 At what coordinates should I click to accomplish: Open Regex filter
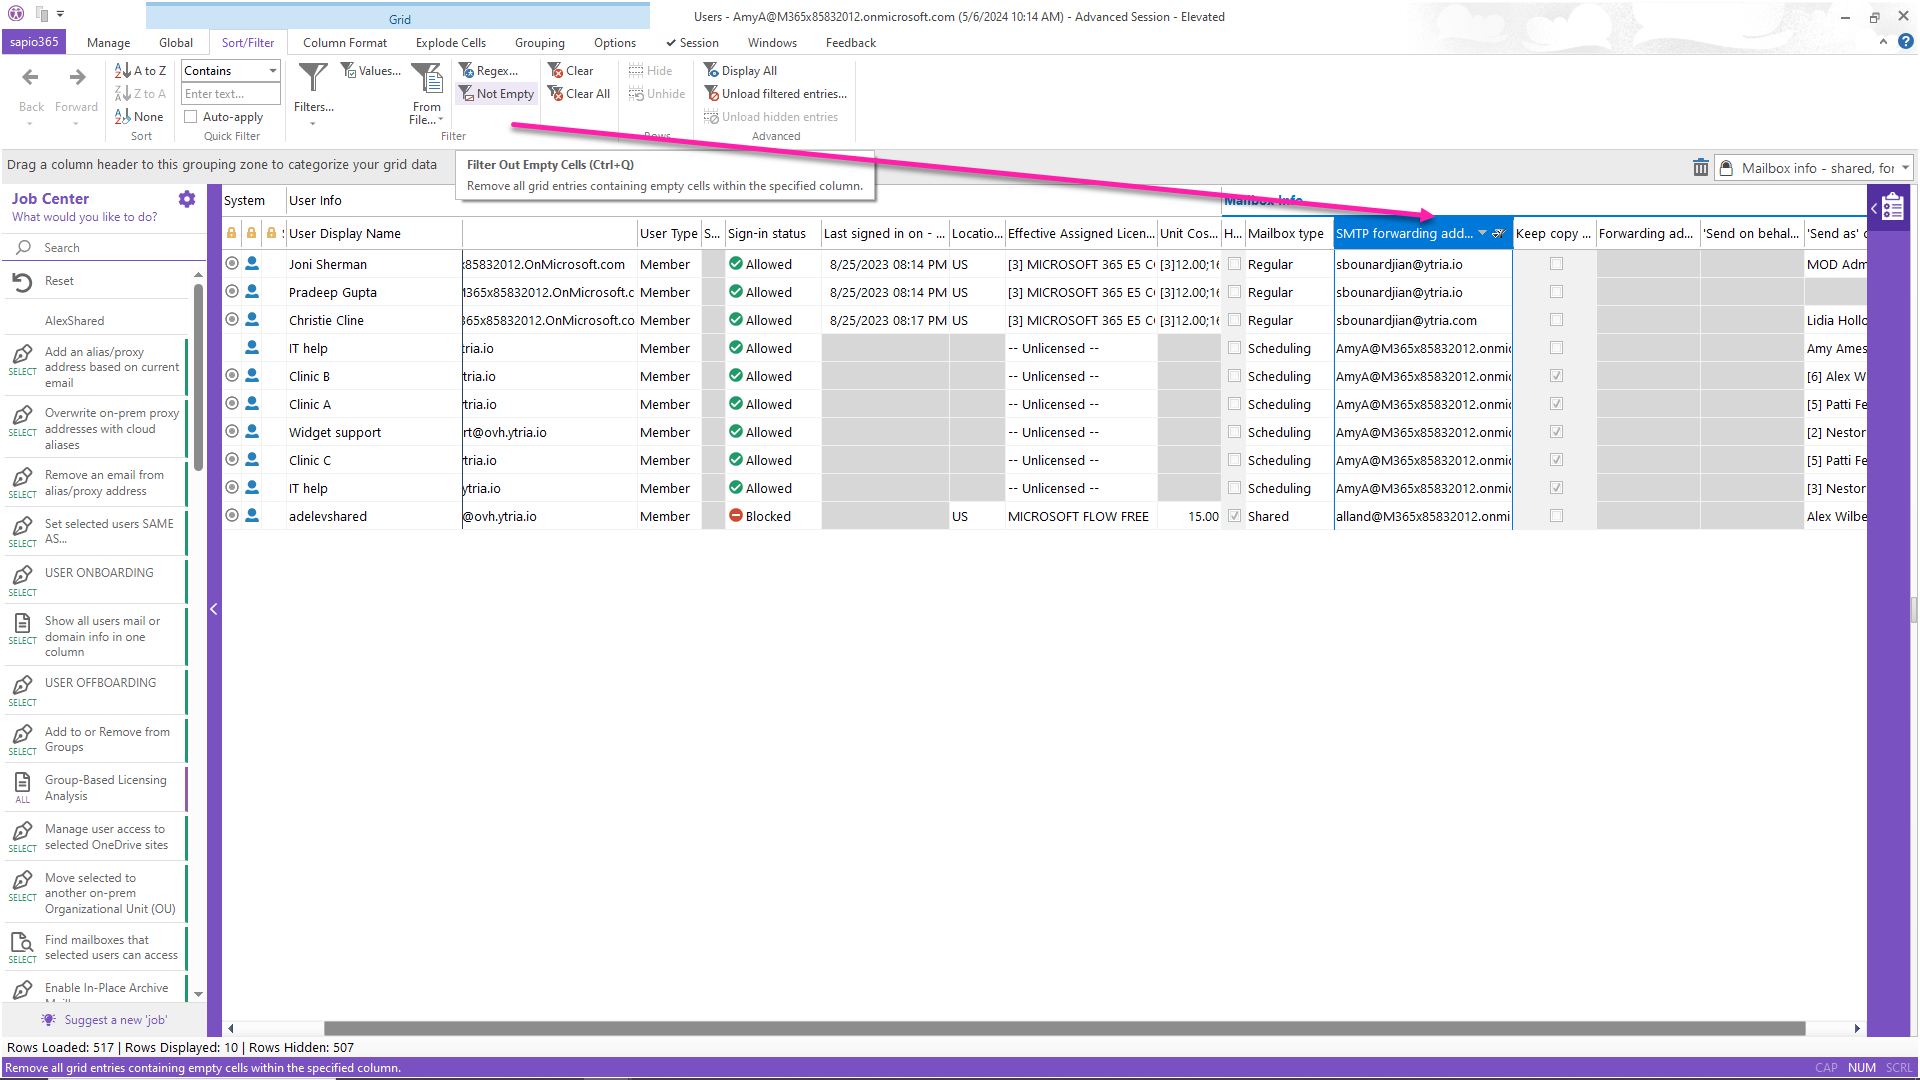[x=489, y=71]
